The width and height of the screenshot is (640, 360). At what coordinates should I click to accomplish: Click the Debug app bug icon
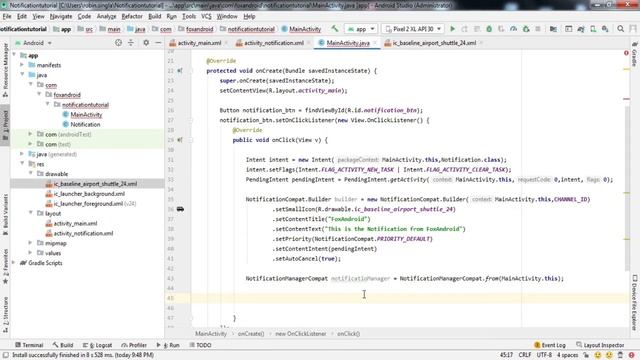coord(489,29)
